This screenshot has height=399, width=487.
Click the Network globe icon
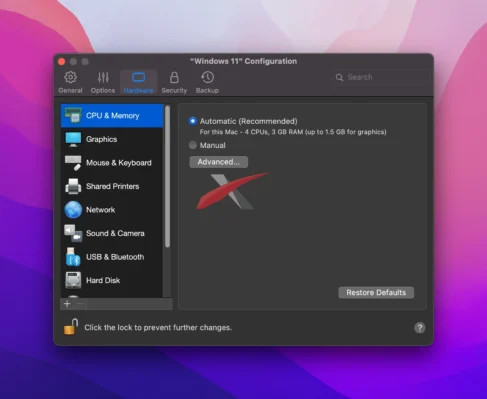(73, 210)
